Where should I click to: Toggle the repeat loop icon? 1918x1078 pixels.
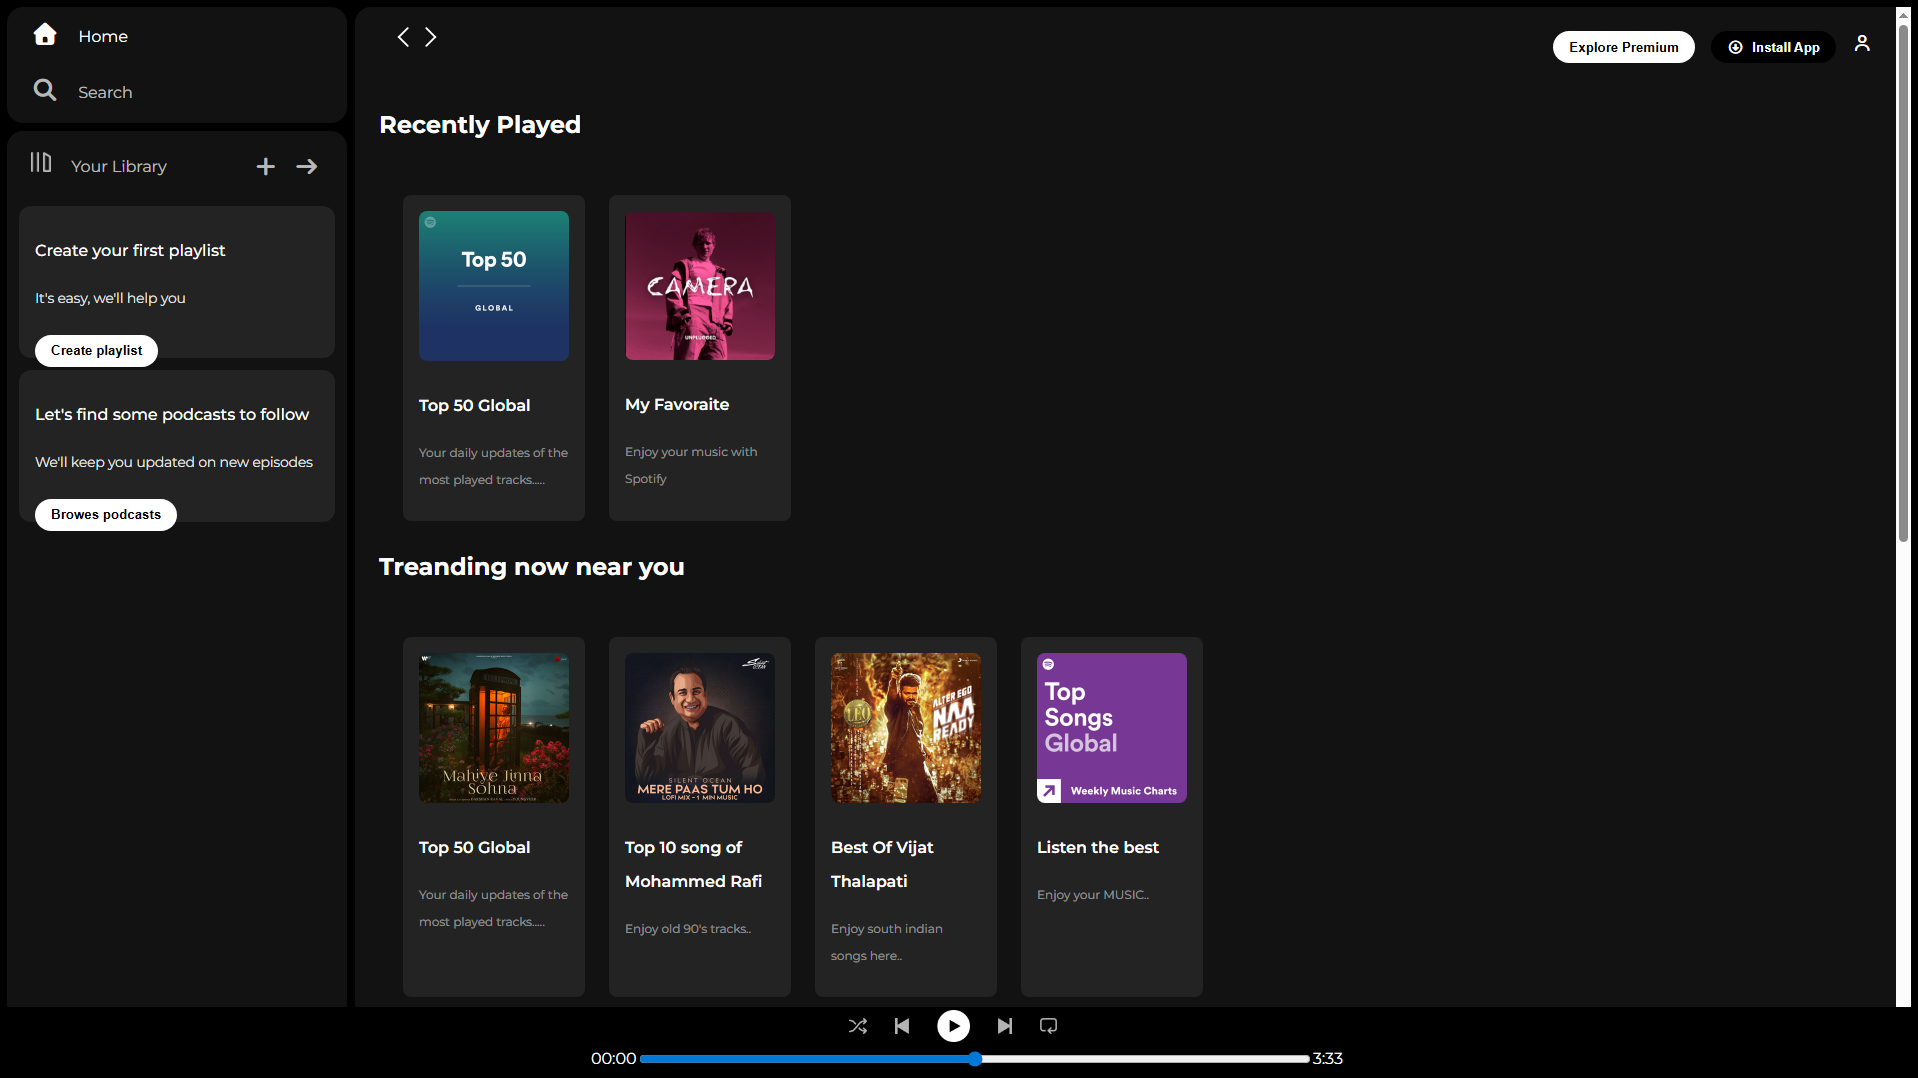pyautogui.click(x=1049, y=1026)
